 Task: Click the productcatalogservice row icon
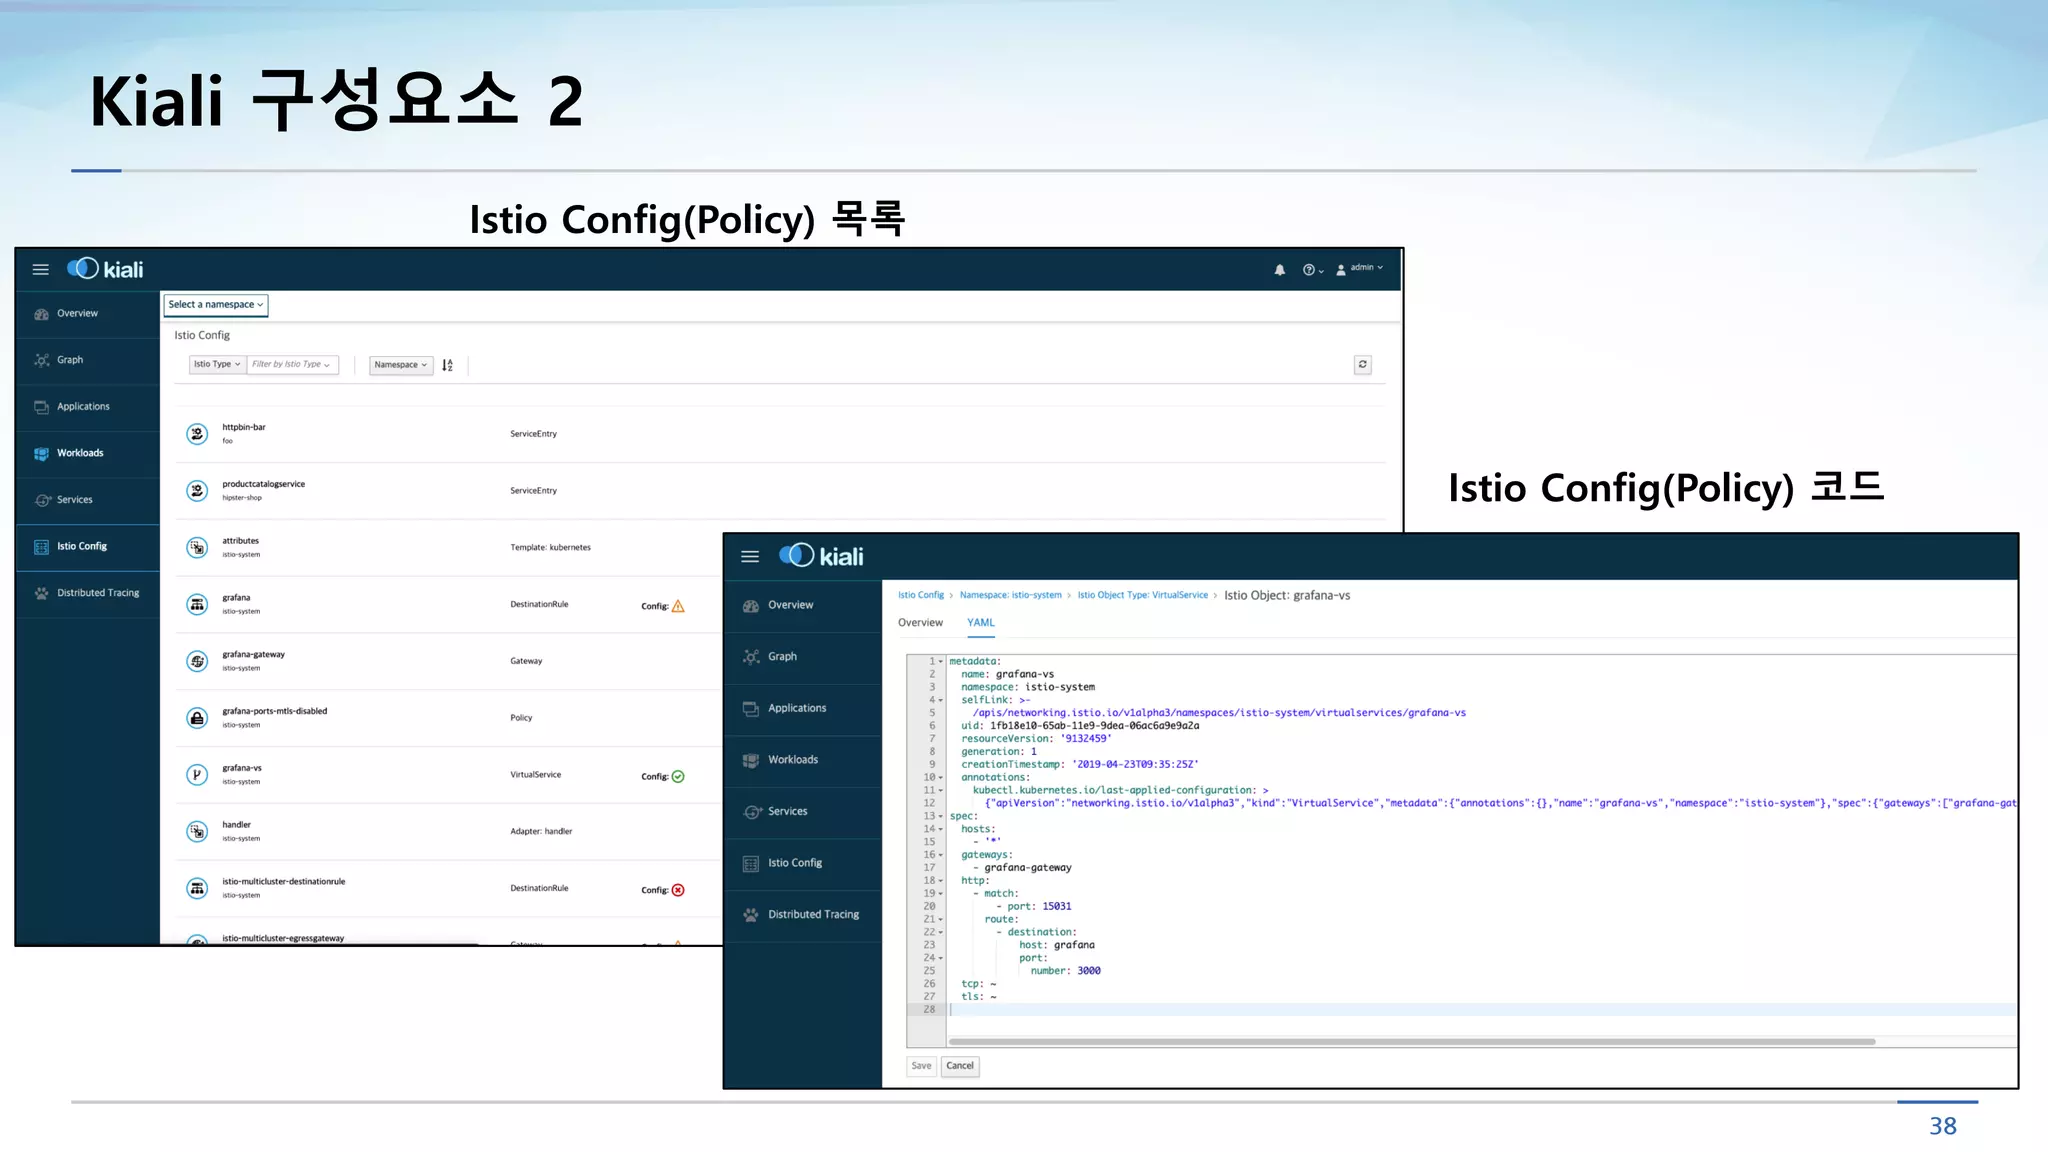(x=197, y=491)
